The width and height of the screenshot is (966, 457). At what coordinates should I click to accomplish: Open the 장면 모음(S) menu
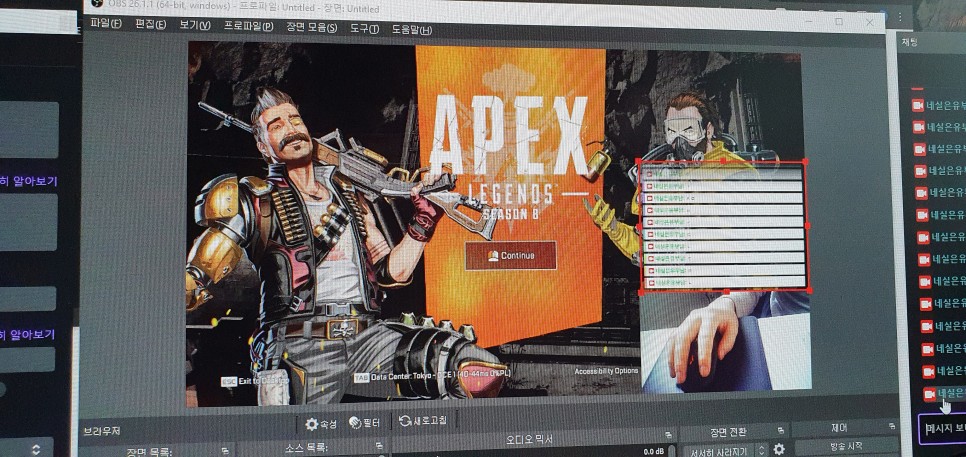(312, 28)
